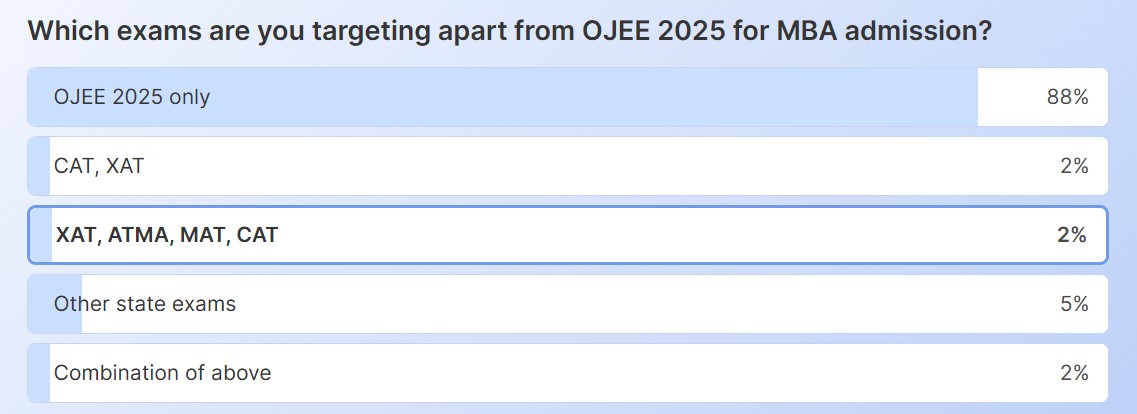The image size is (1137, 414).
Task: Click the blue fill on the highlighted XAT row
Action: [x=41, y=235]
